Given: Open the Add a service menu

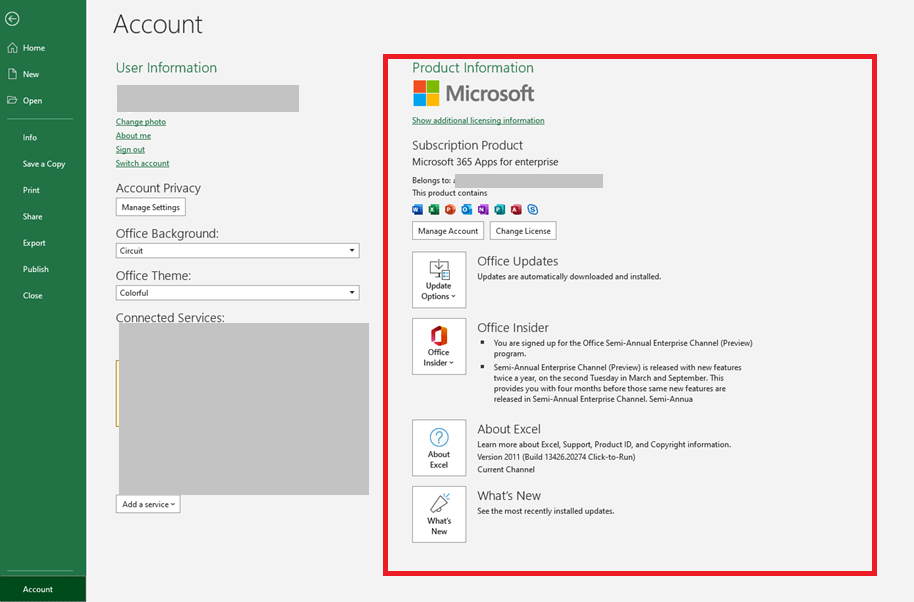Looking at the screenshot, I should (x=148, y=504).
